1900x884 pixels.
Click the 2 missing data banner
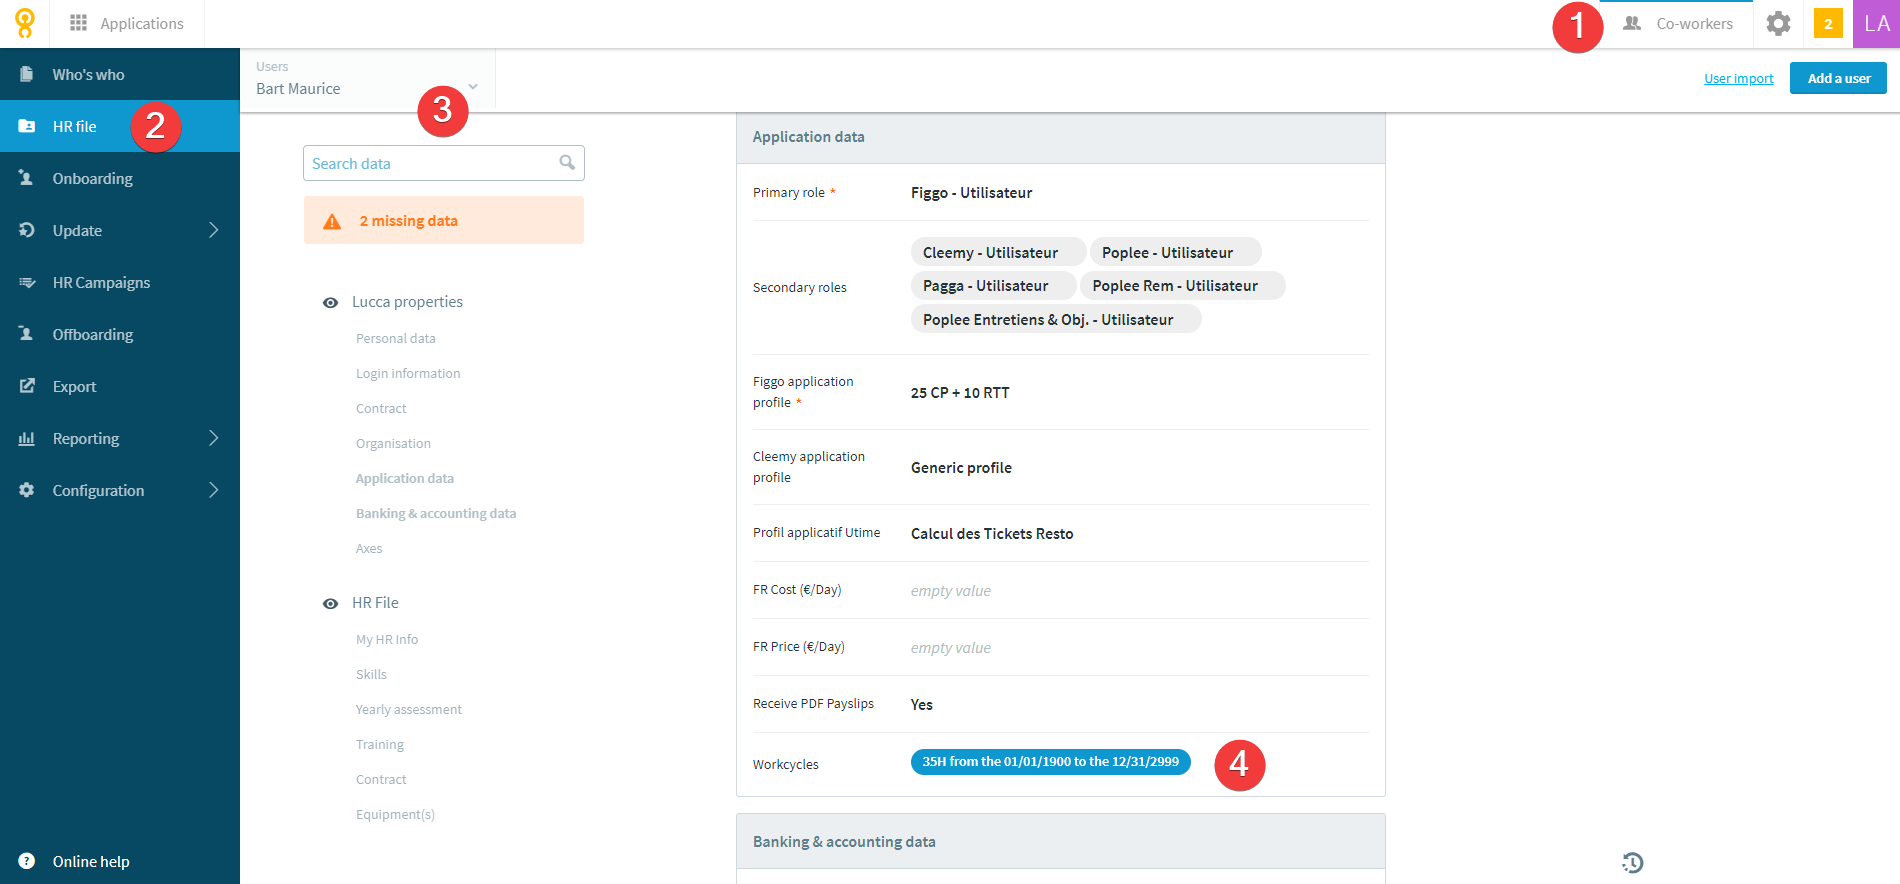click(444, 220)
